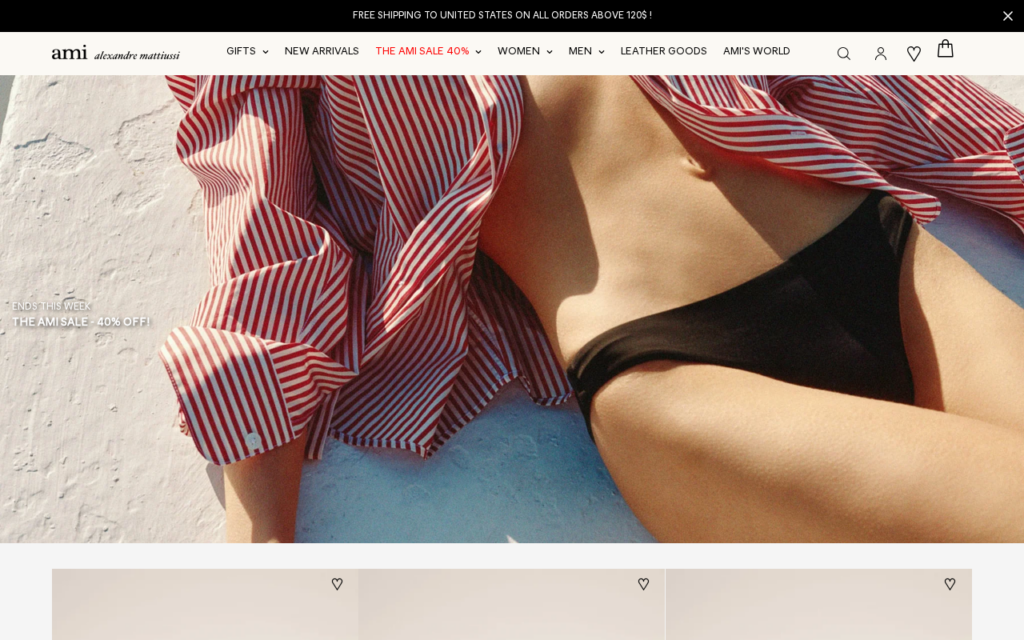Select the Gifts navigation label
The image size is (1024, 640).
click(241, 51)
